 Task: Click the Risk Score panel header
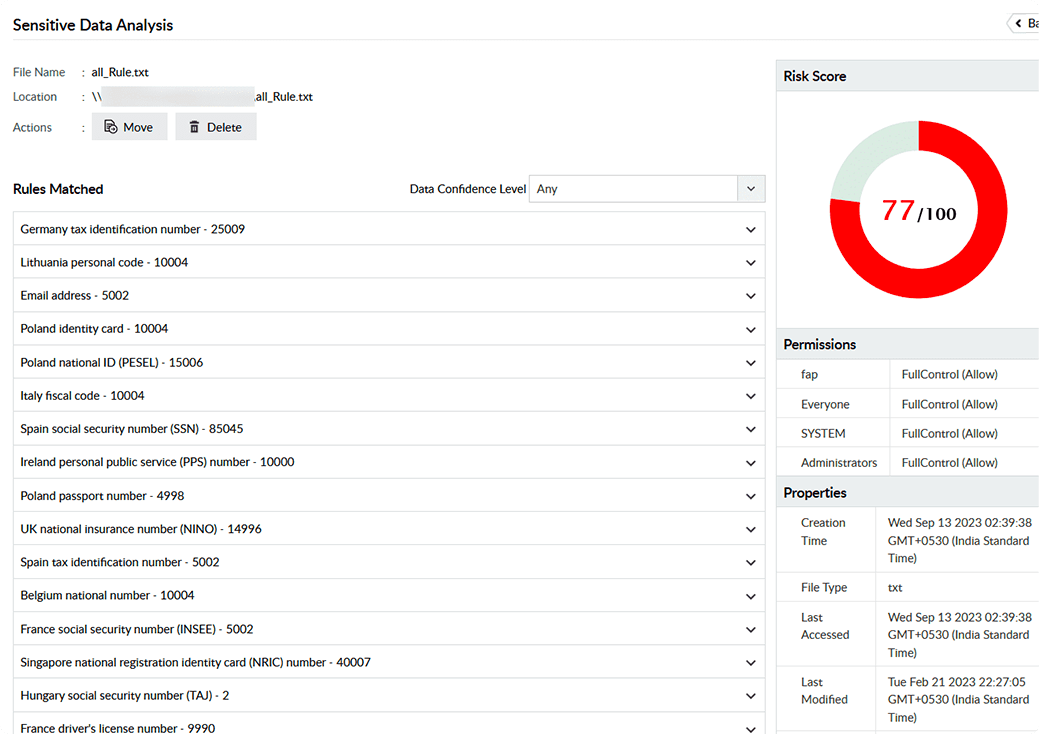click(908, 76)
